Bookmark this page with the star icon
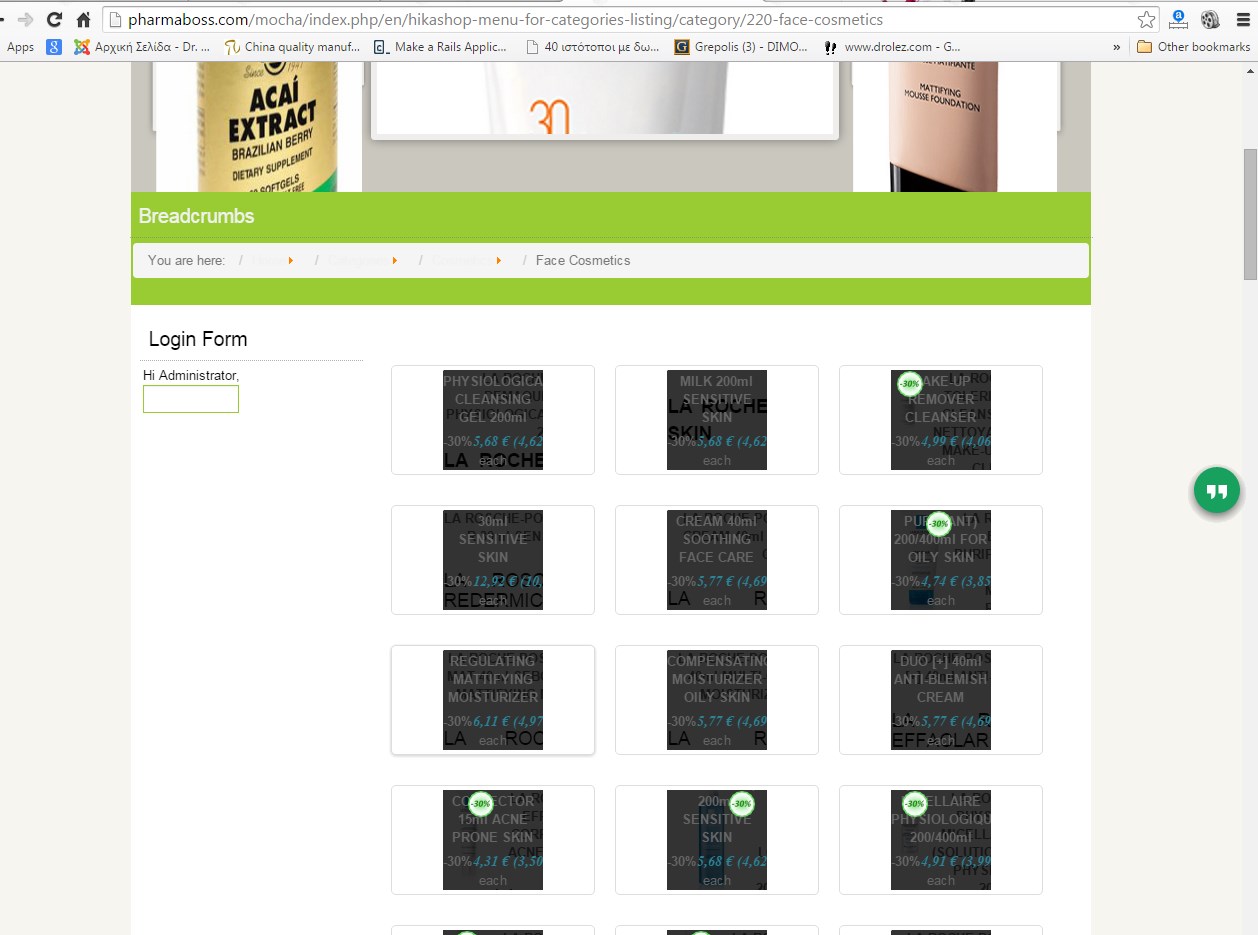The image size is (1258, 935). click(1146, 19)
